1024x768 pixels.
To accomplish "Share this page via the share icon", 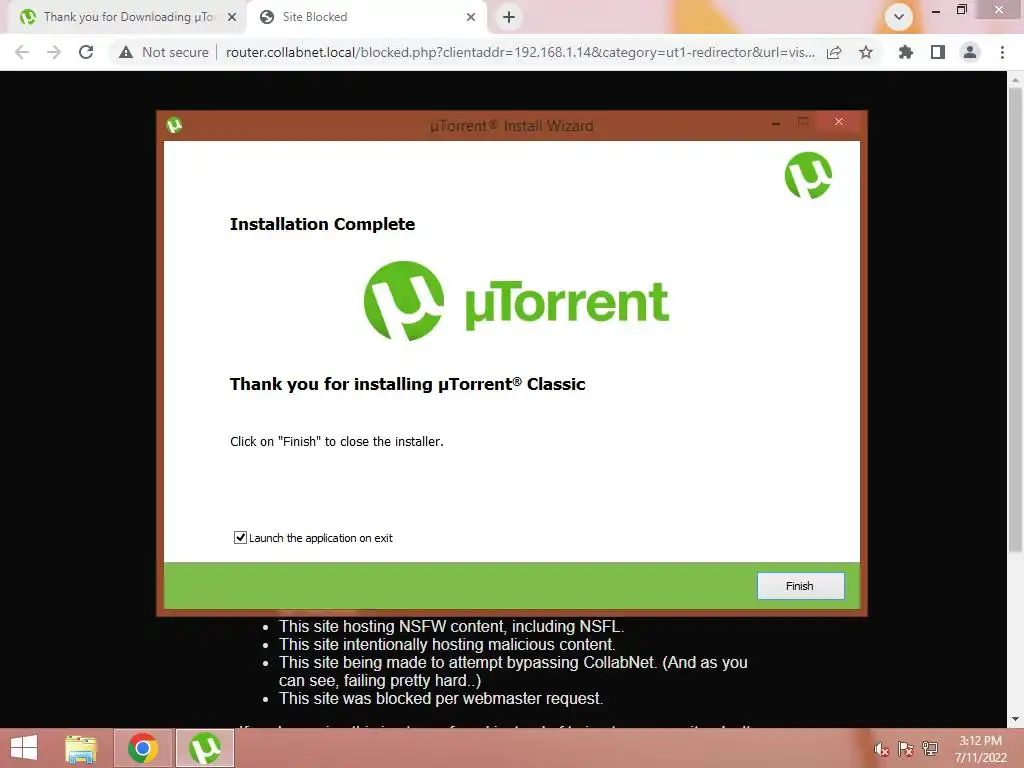I will (834, 52).
